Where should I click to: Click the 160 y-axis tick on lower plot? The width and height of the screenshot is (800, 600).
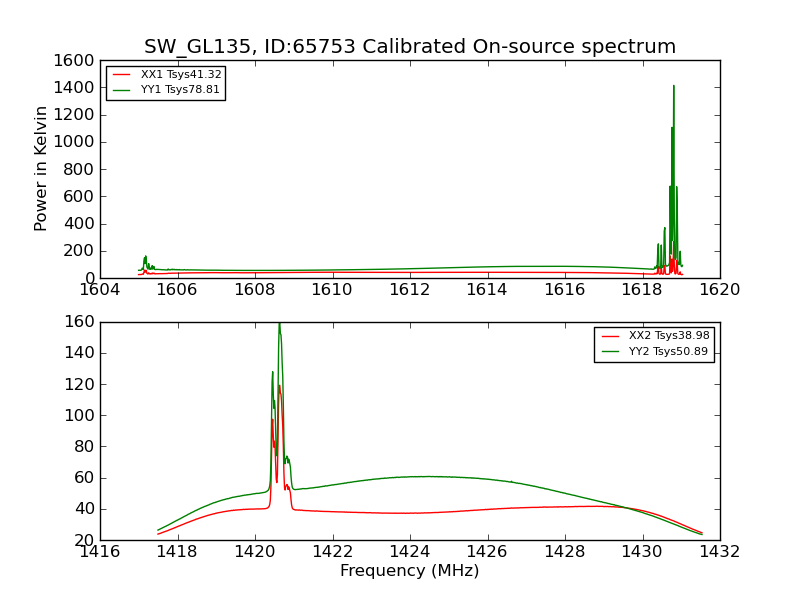point(80,321)
